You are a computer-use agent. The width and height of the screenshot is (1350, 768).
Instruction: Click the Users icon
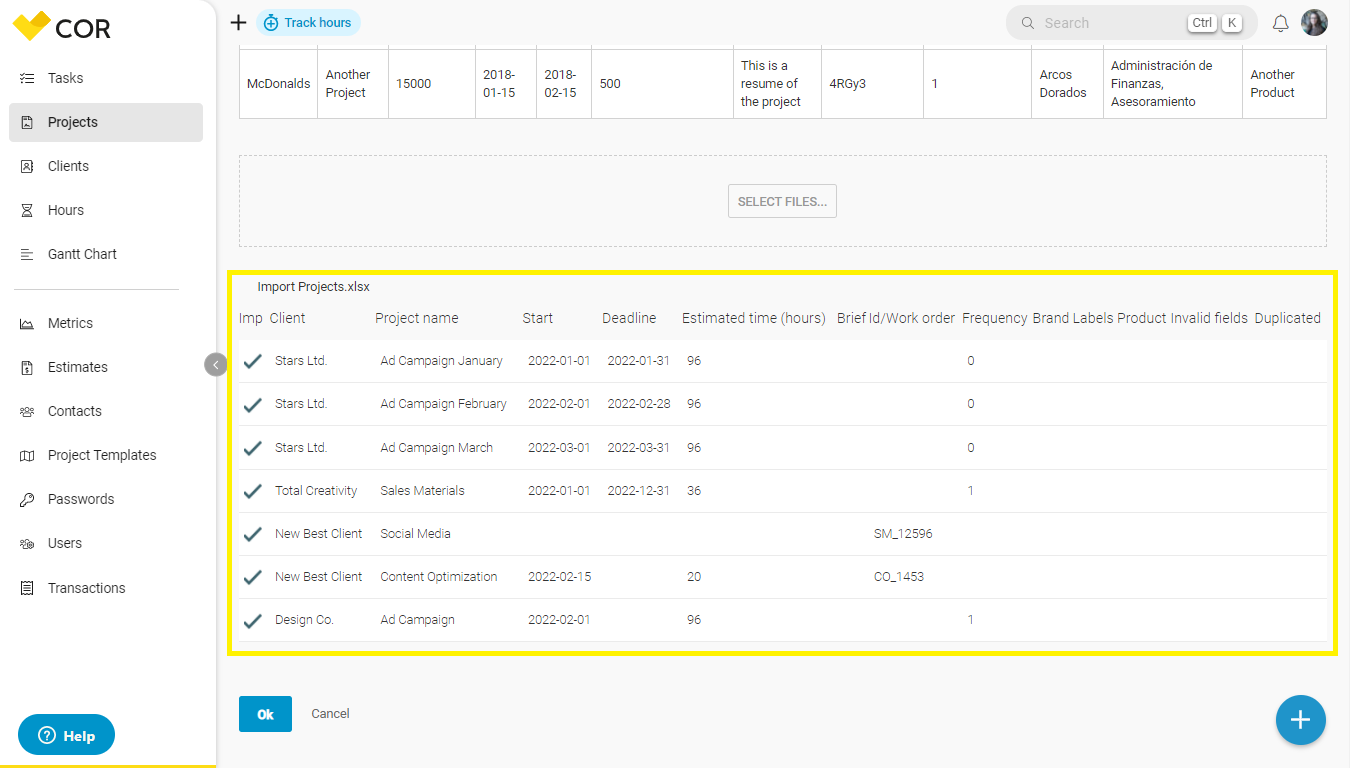pos(27,543)
